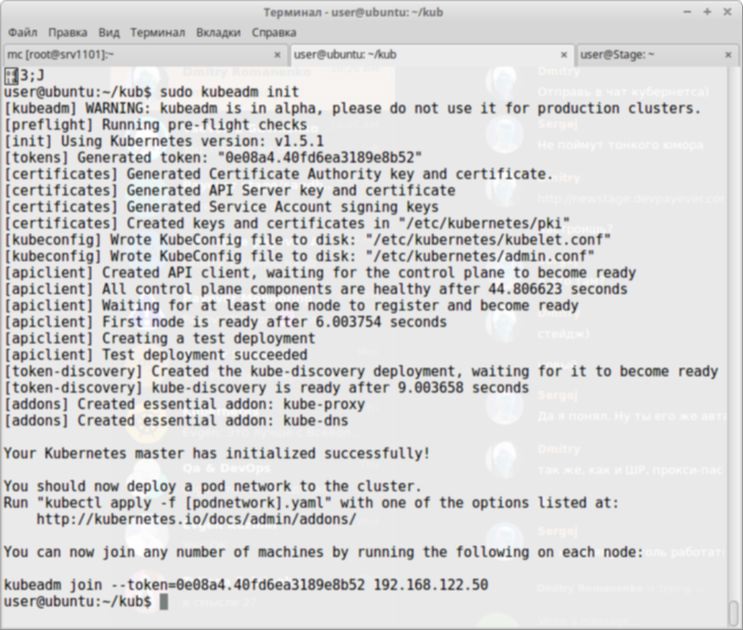Click the 'essential addon: kube-proxy' line

[184, 404]
